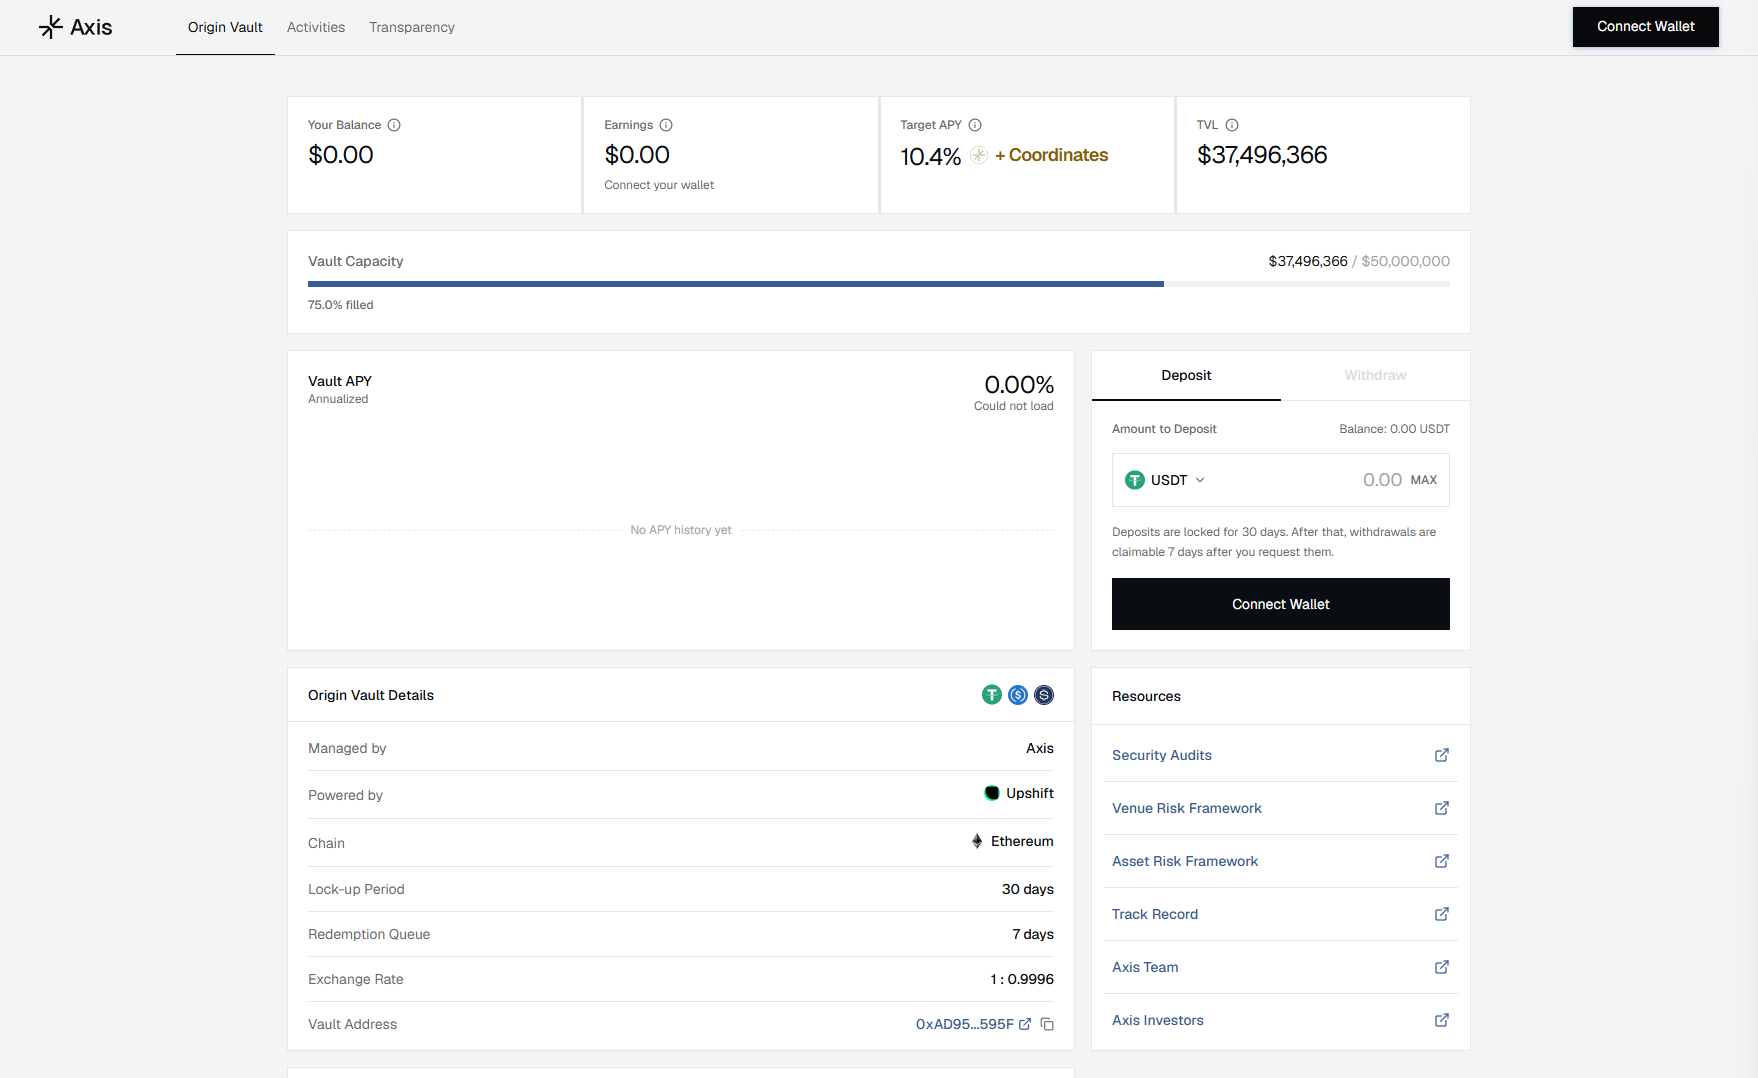
Task: Click the info icon next to Your Balance
Action: pyautogui.click(x=394, y=125)
